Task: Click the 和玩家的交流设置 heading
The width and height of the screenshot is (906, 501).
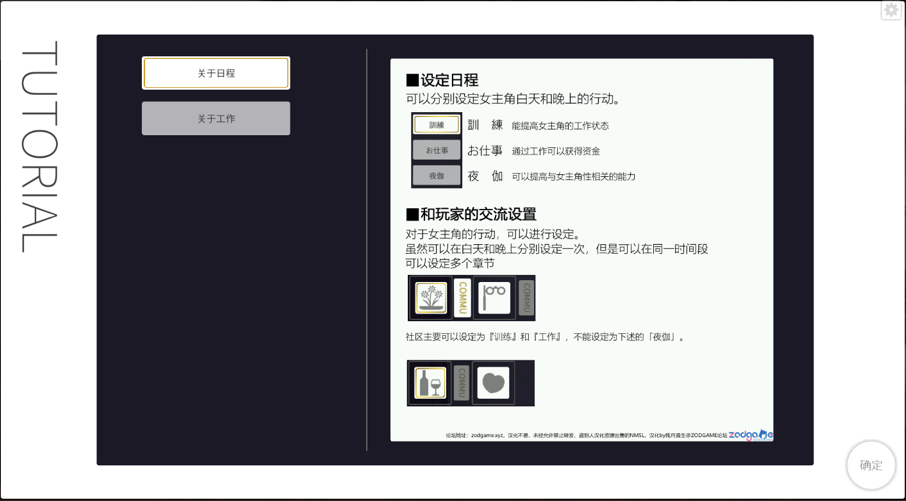Action: coord(471,214)
